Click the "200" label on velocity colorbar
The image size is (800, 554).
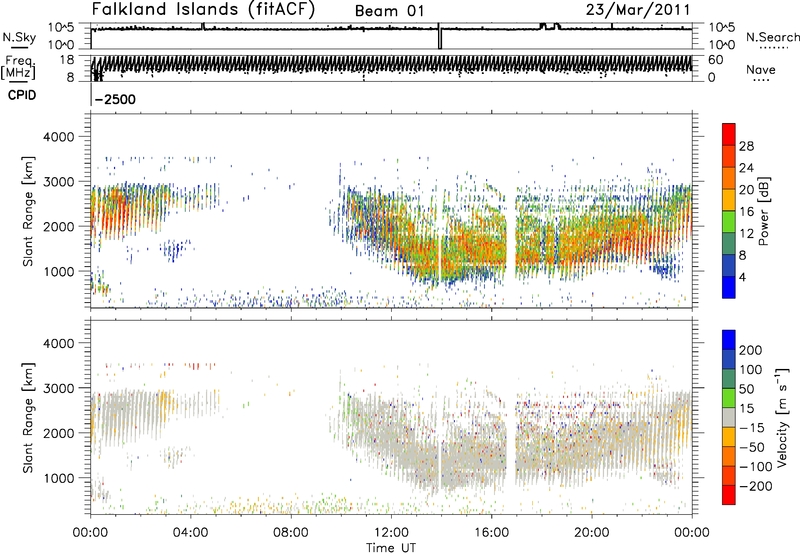(751, 350)
